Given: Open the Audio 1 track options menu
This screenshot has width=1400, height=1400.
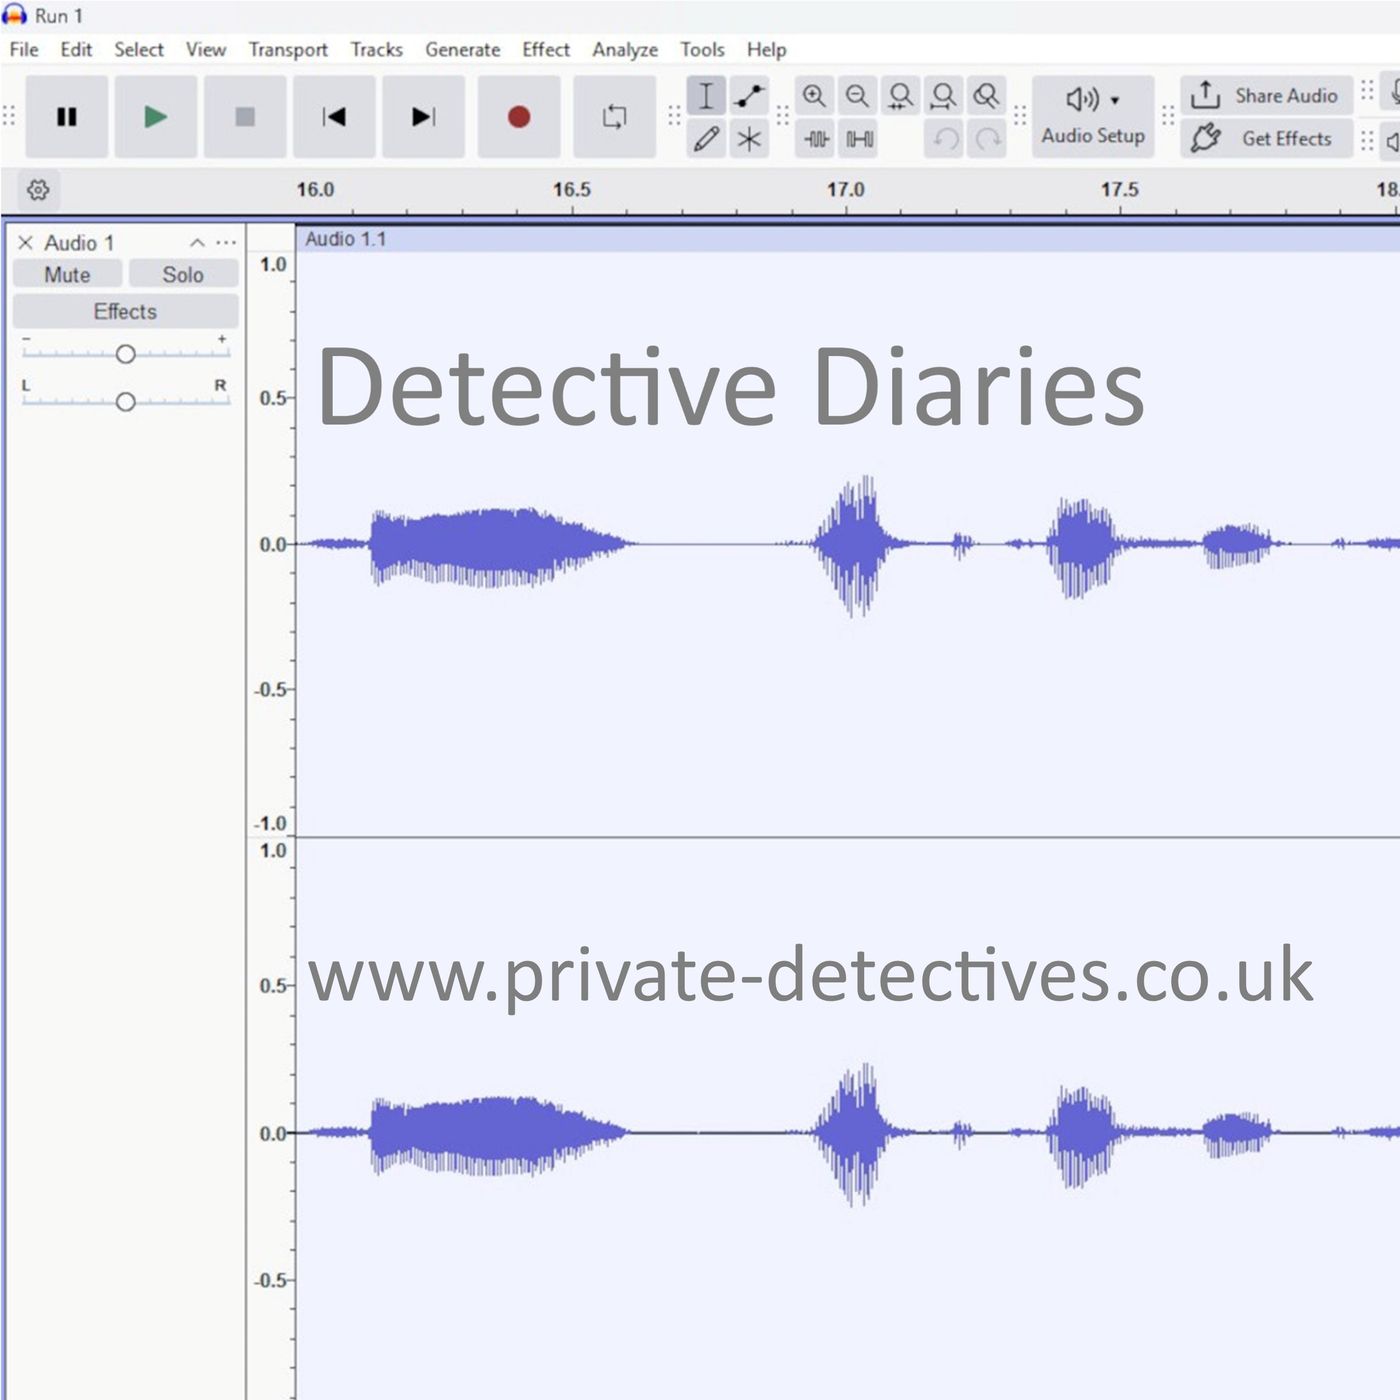Looking at the screenshot, I should coord(227,243).
